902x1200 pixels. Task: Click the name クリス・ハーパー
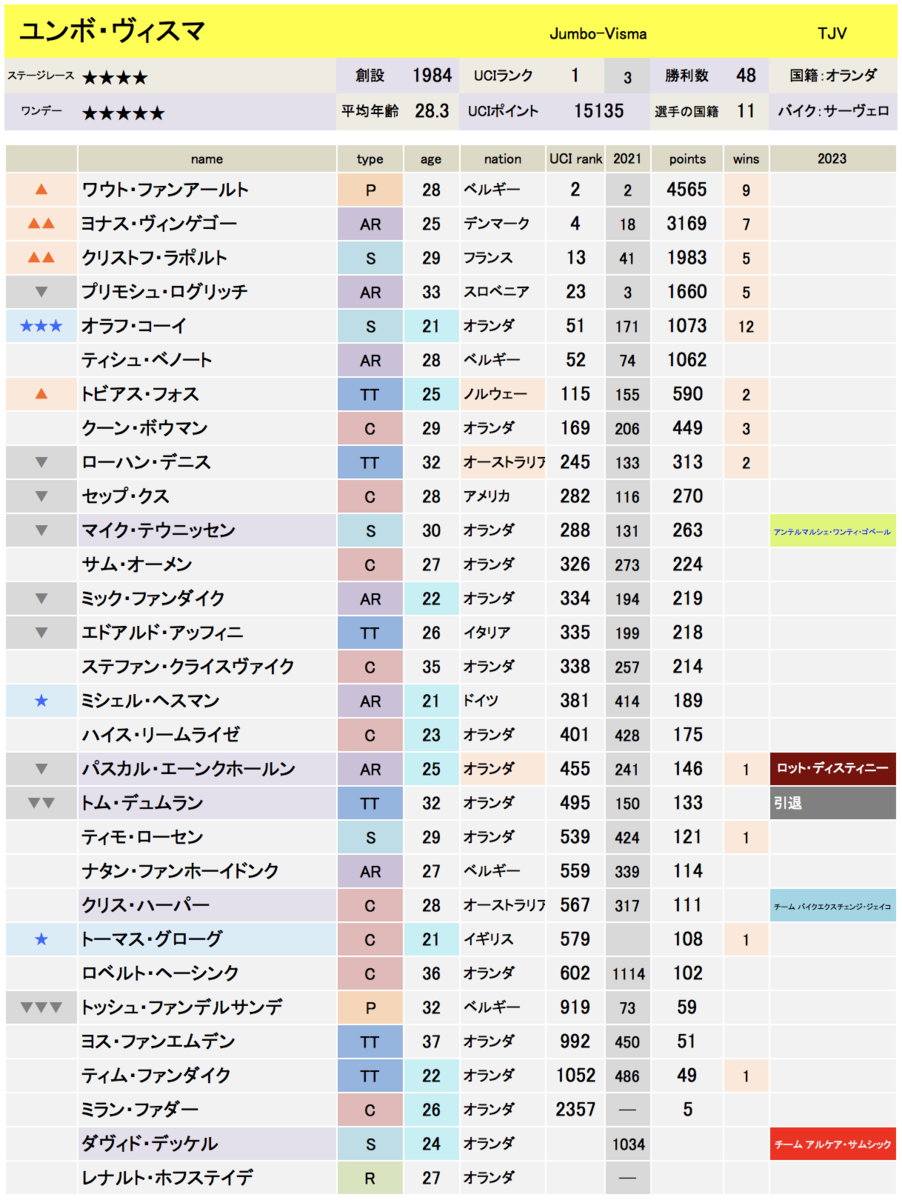click(146, 905)
